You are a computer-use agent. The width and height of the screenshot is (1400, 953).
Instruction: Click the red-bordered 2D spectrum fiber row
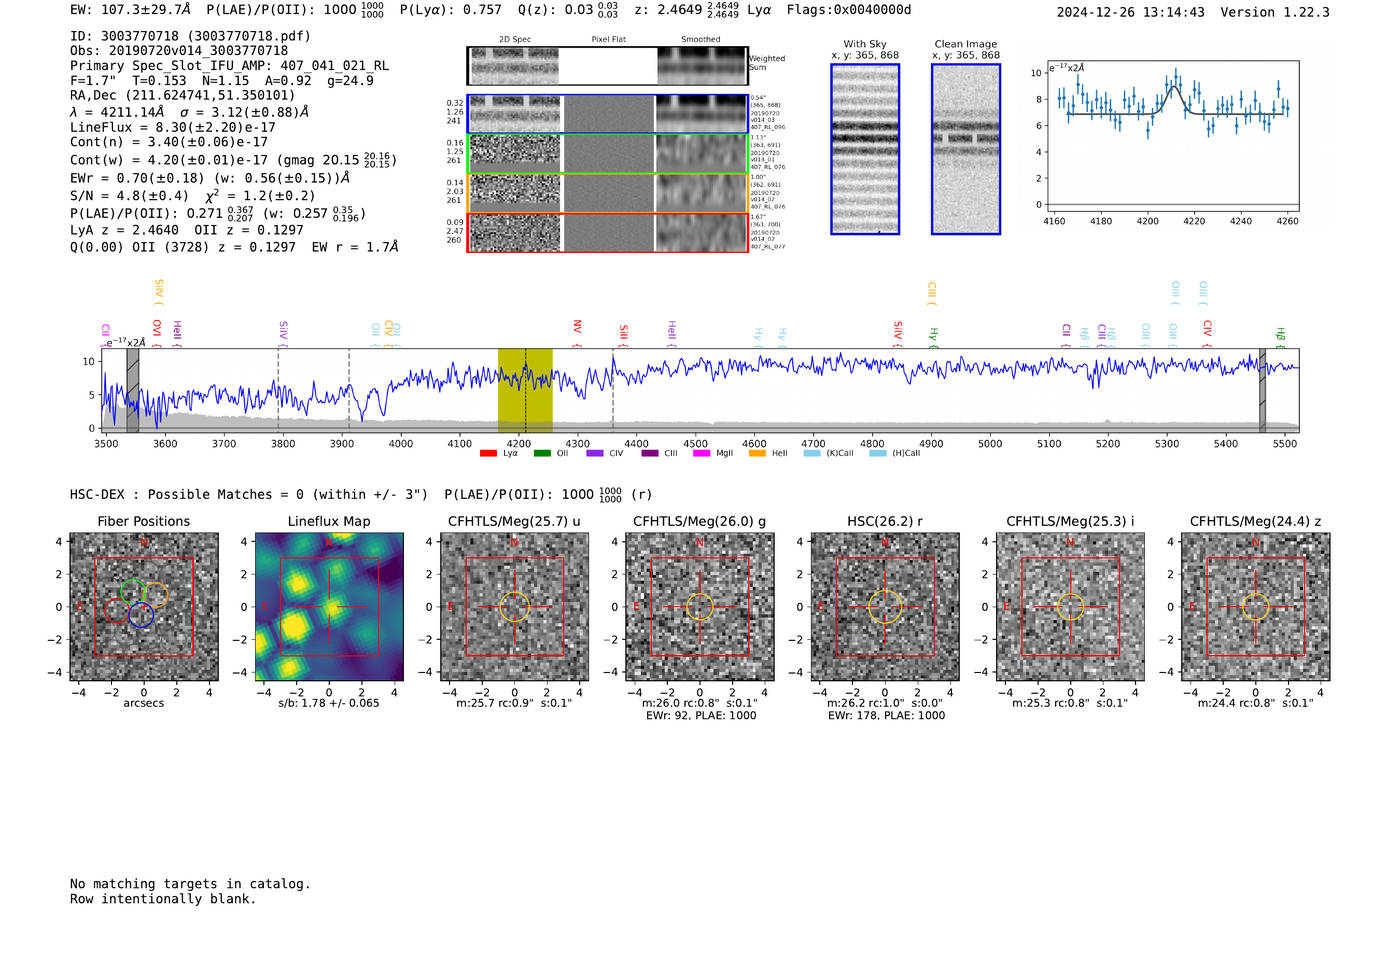click(607, 232)
